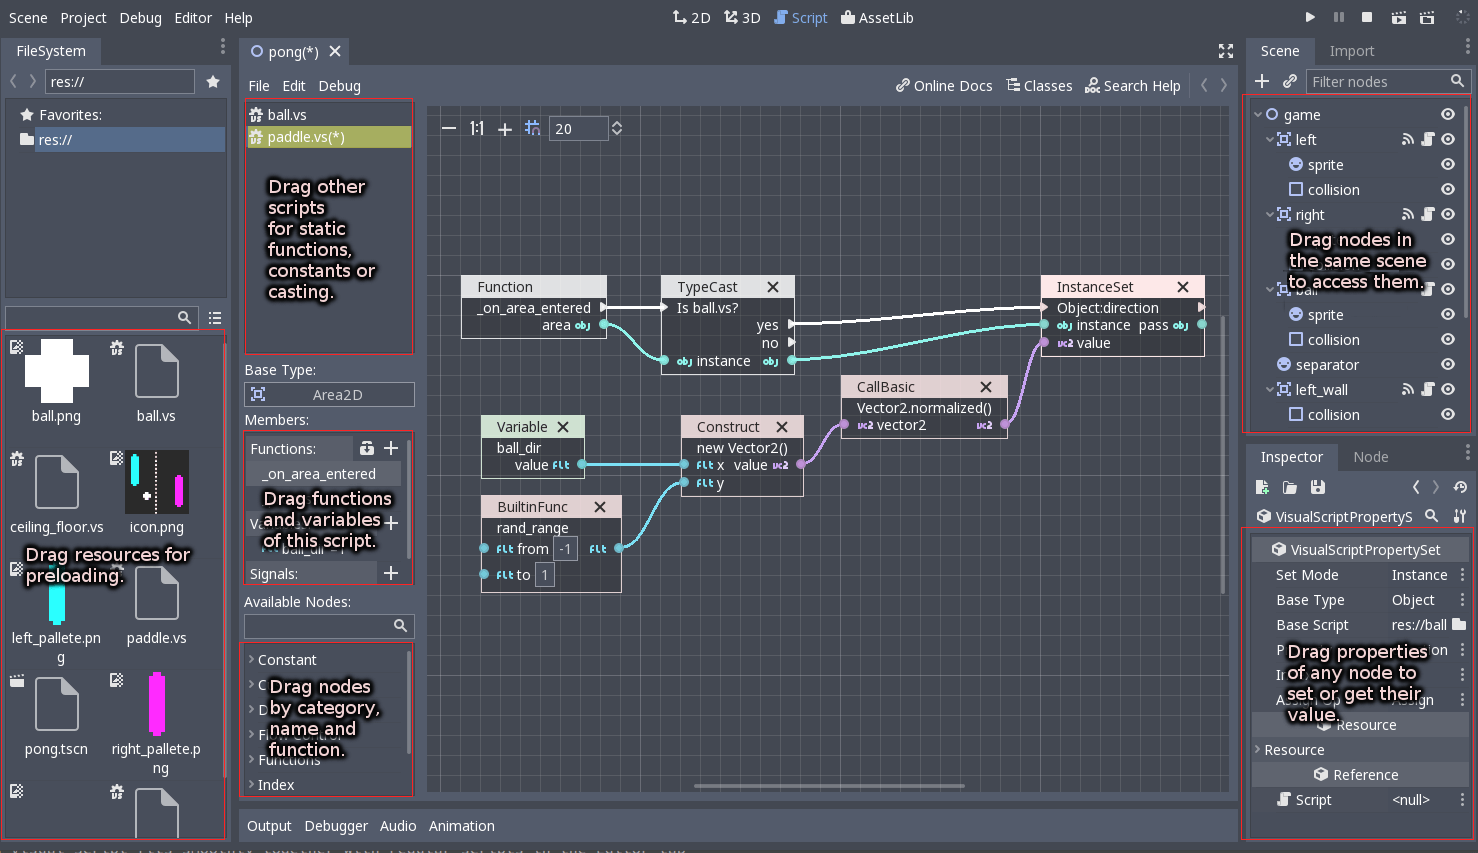Image resolution: width=1478 pixels, height=853 pixels.
Task: Open the Online Docs link
Action: [943, 85]
